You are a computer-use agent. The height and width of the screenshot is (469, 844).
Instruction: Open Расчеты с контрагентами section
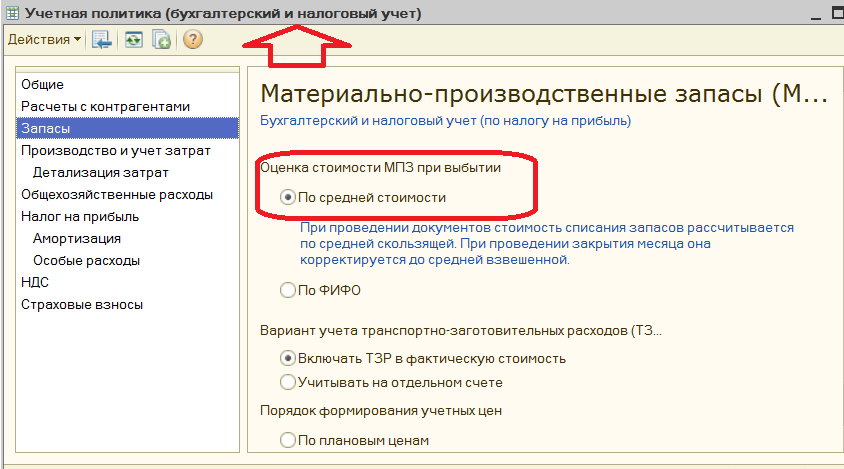click(128, 107)
